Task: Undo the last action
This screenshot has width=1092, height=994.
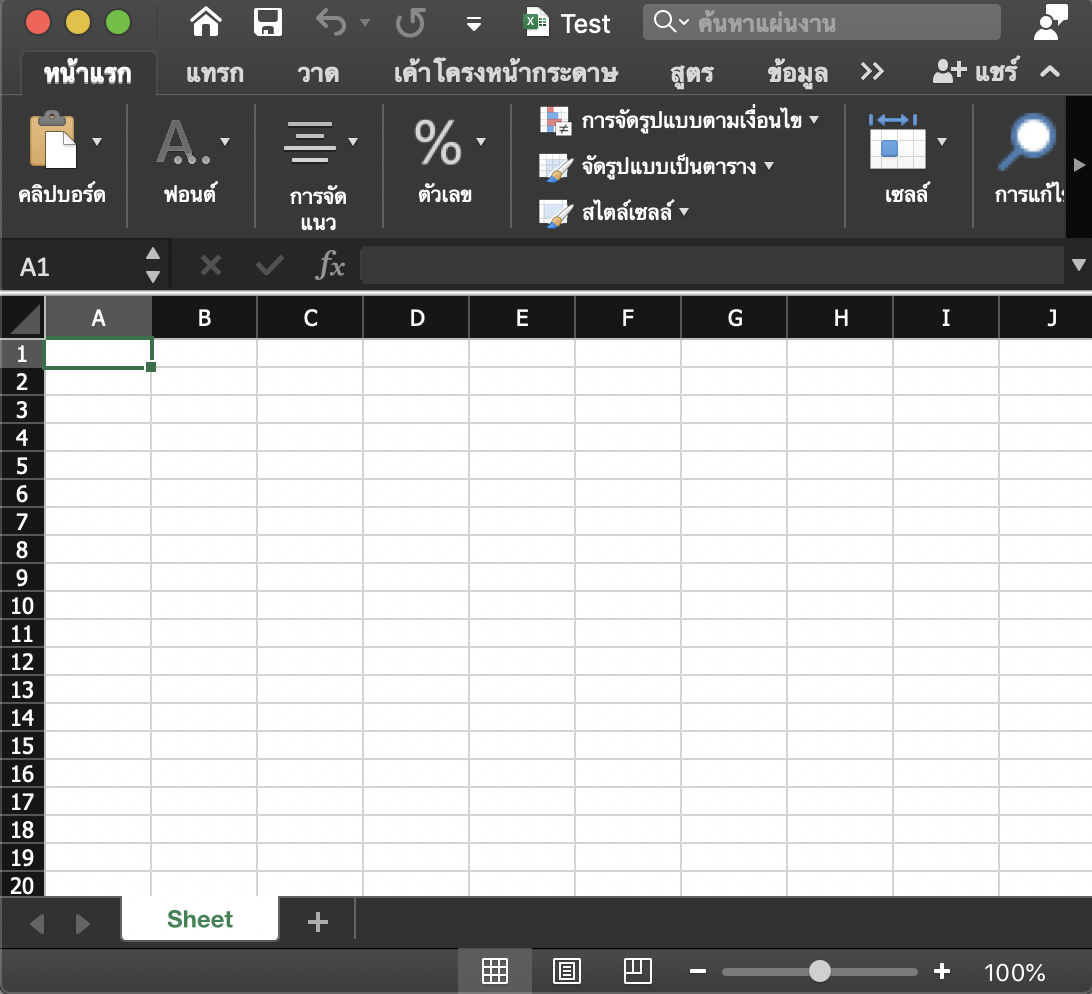Action: [x=331, y=22]
